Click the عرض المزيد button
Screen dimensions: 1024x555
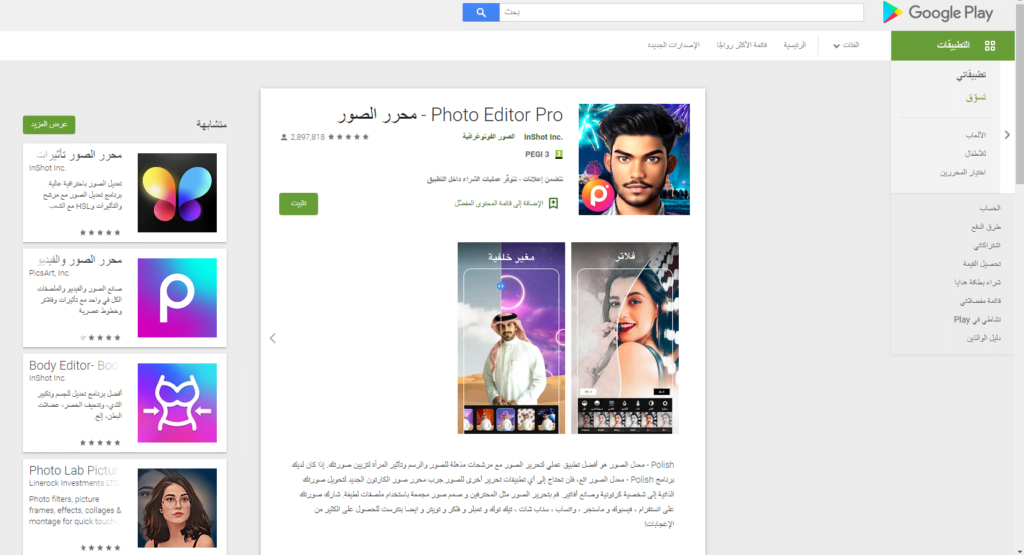click(x=49, y=125)
